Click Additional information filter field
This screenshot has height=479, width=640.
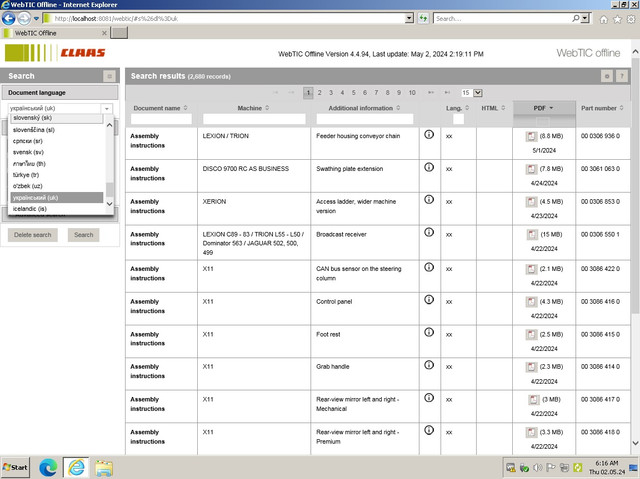point(364,119)
